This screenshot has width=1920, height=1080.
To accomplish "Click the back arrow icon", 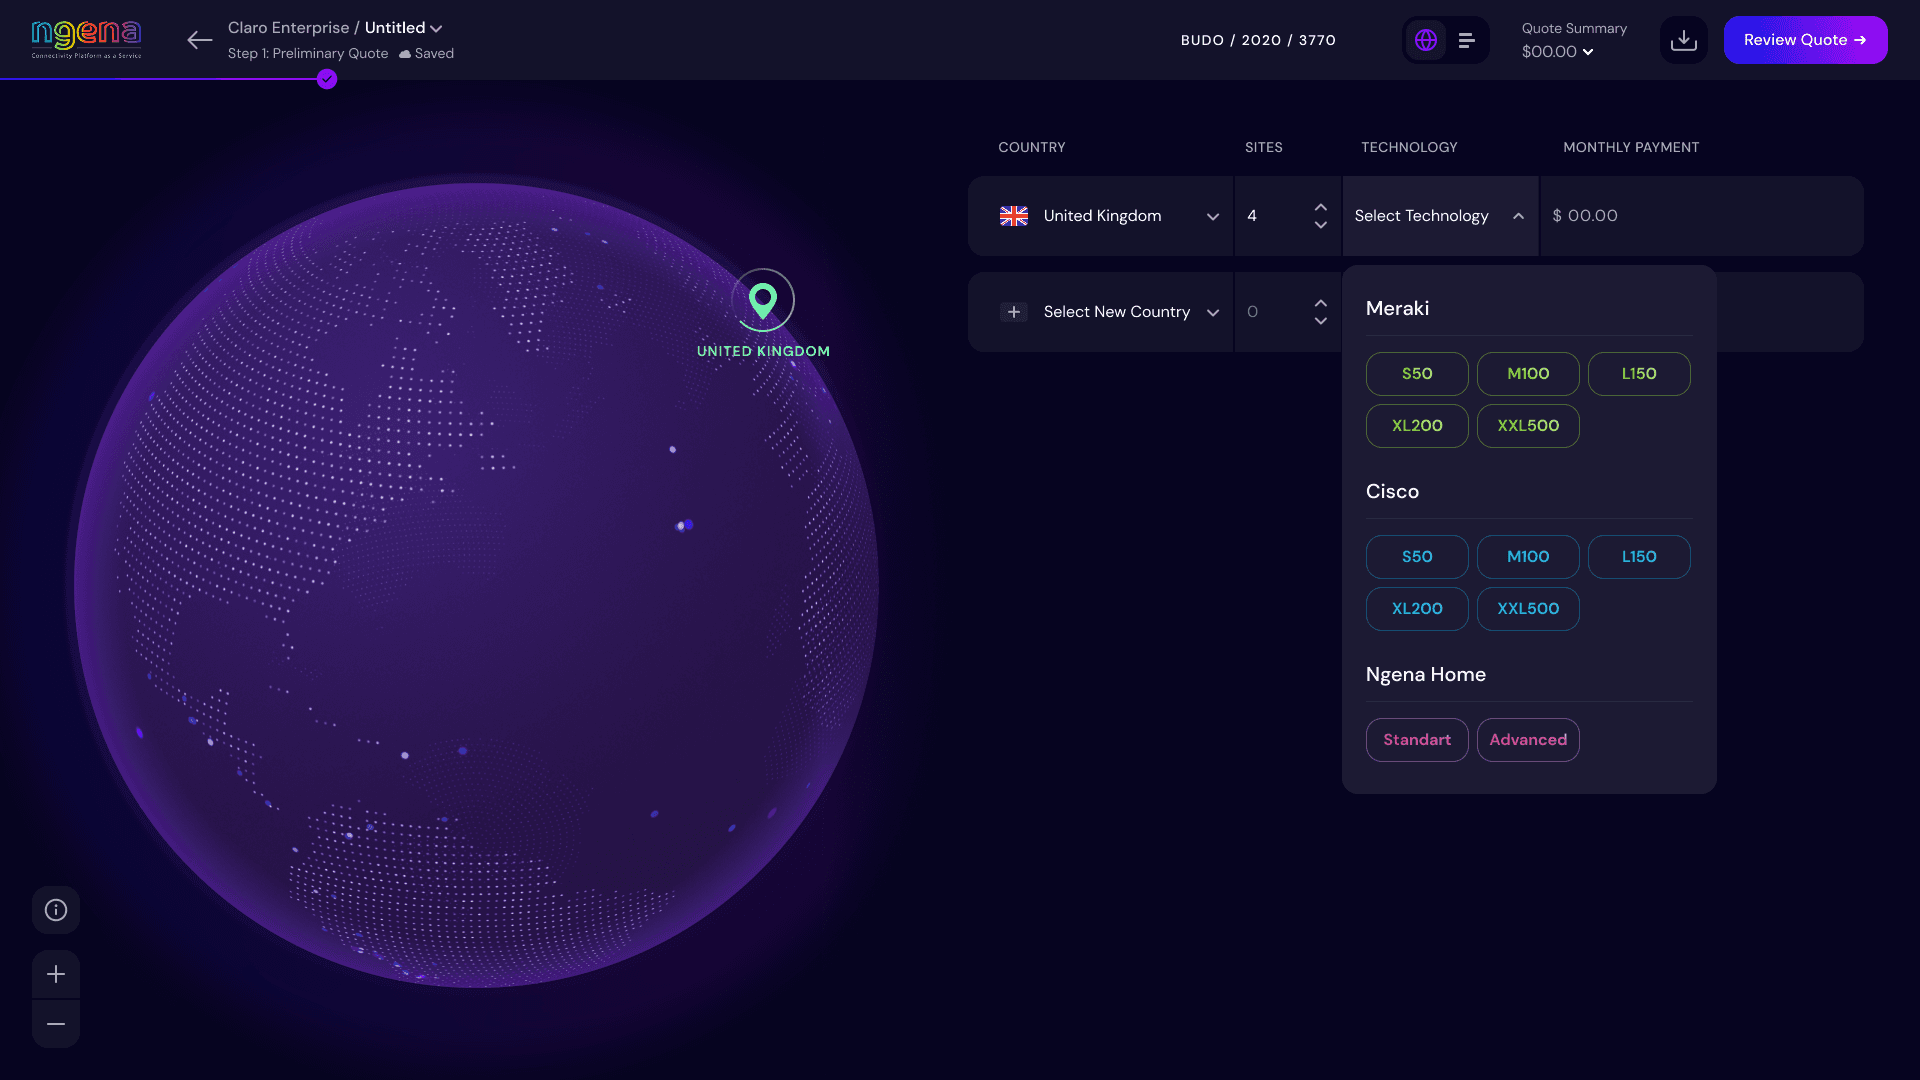I will point(200,40).
